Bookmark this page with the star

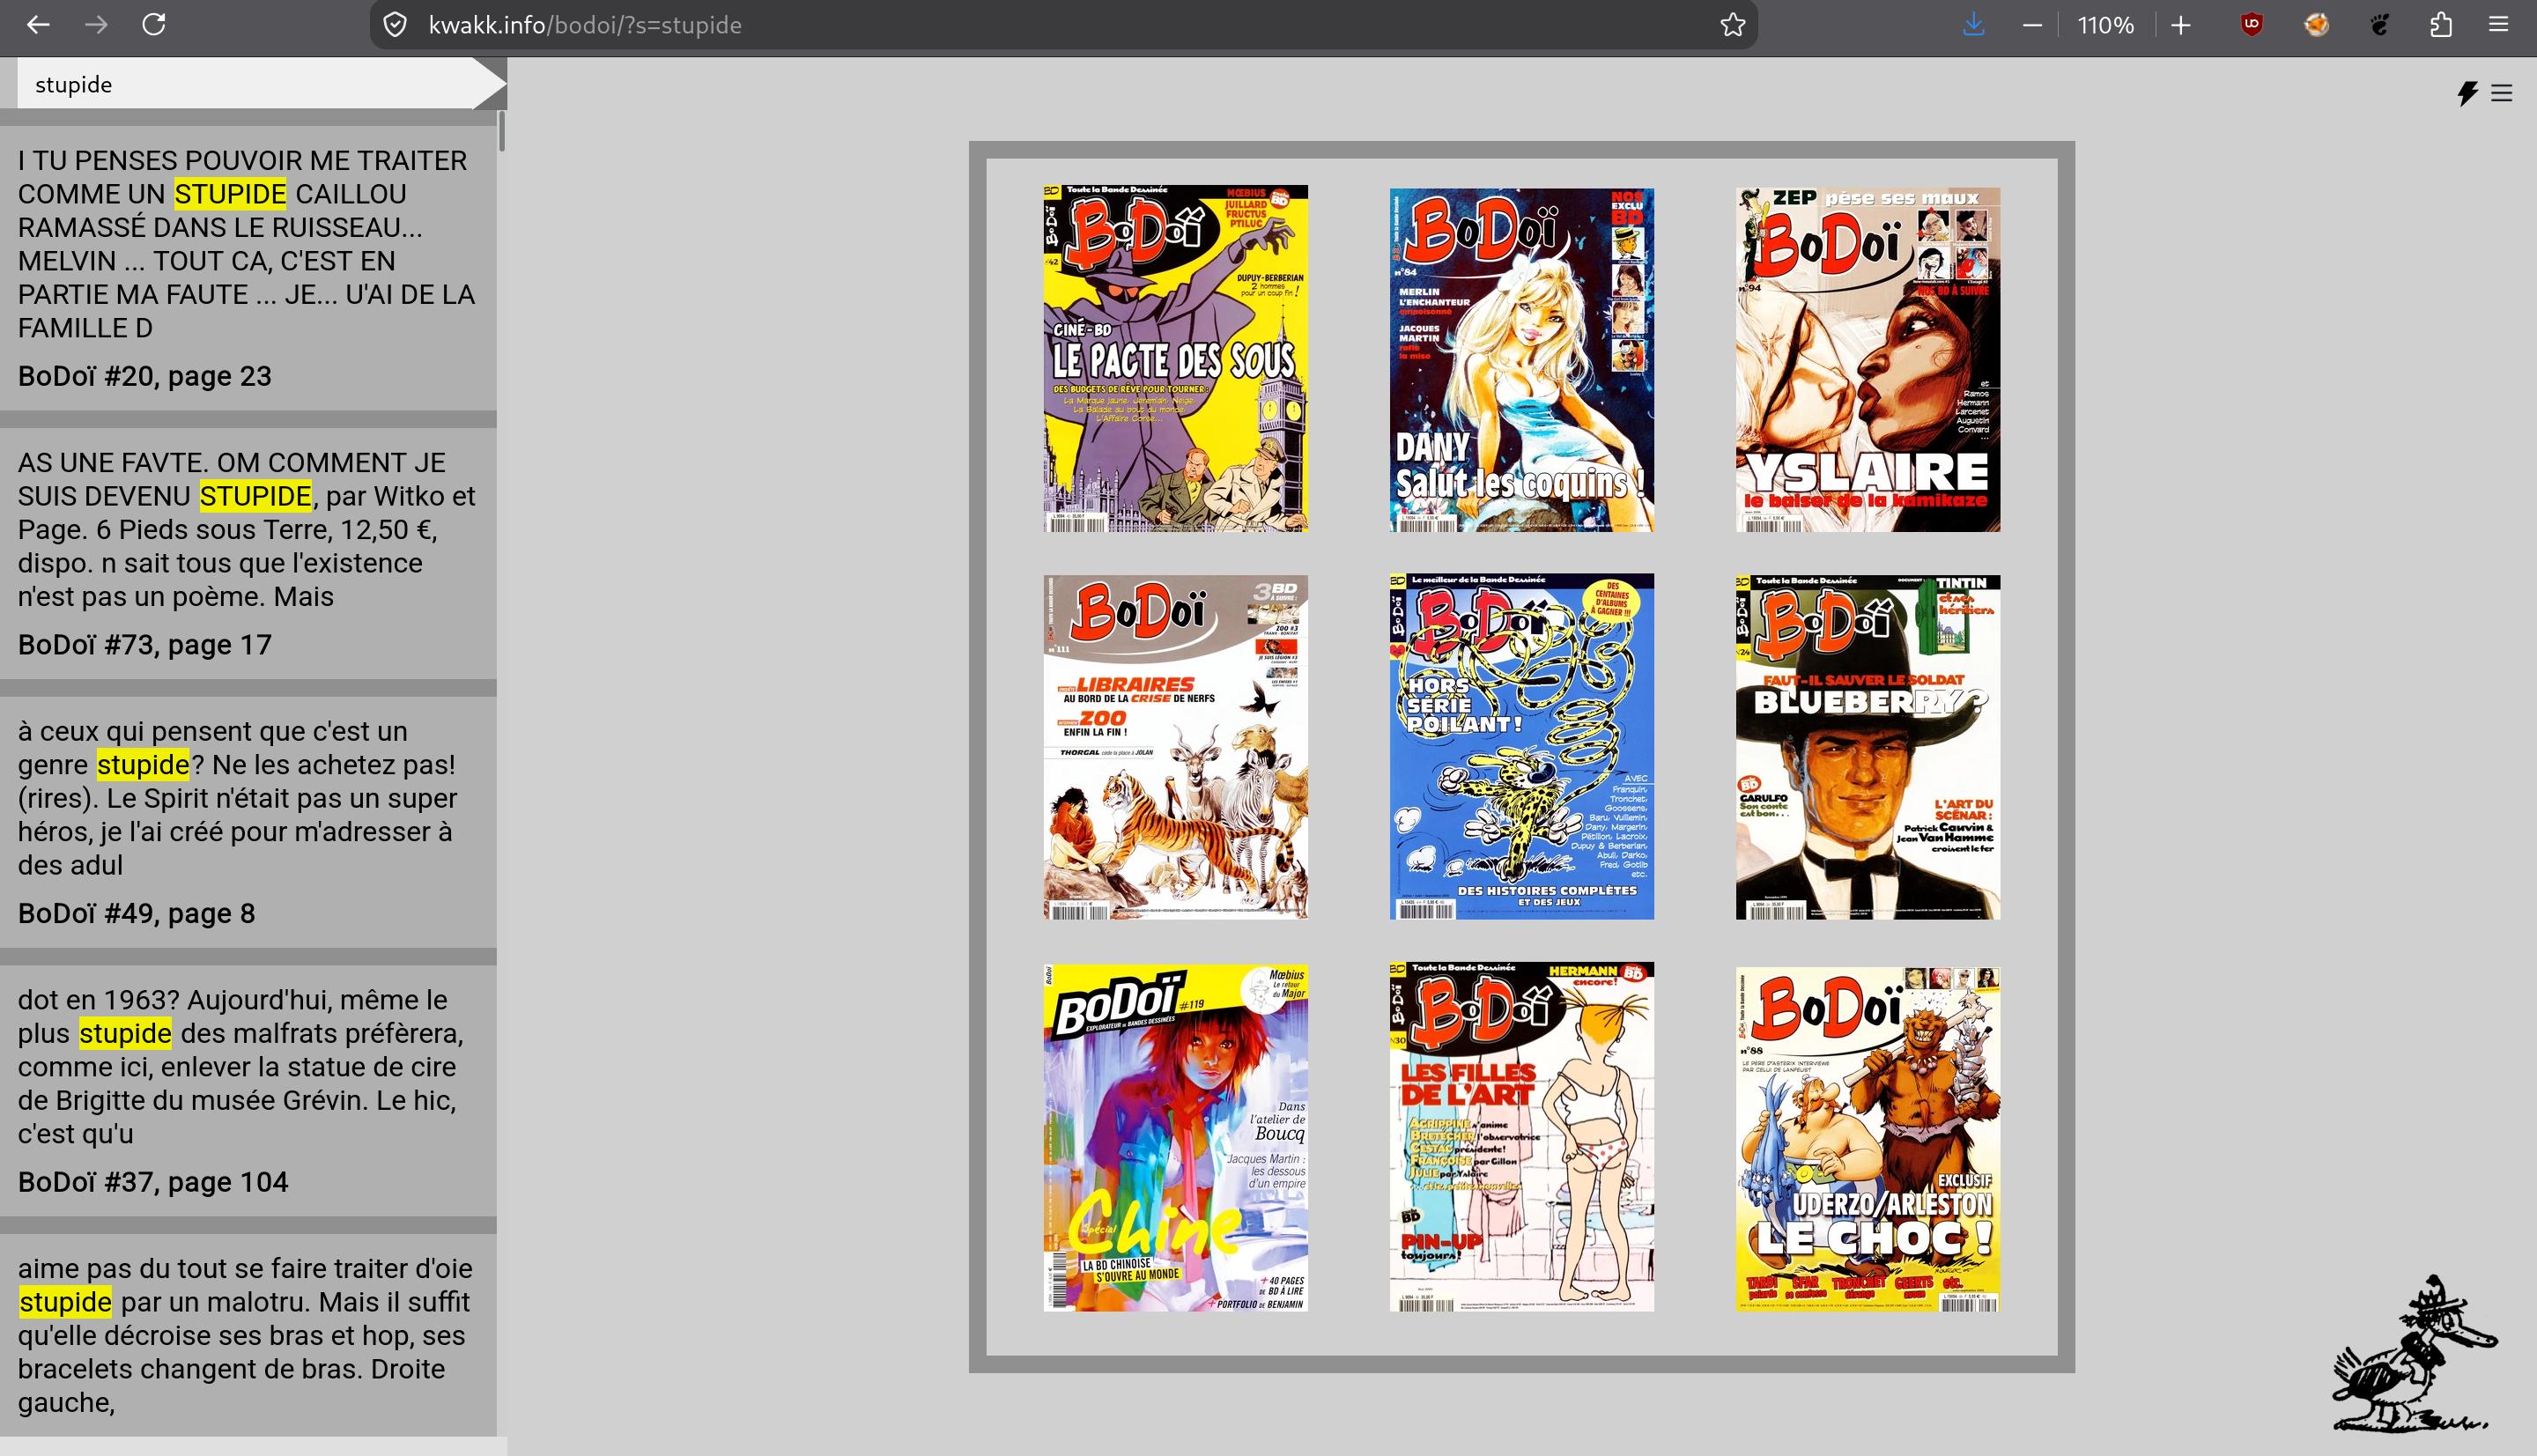point(1733,25)
